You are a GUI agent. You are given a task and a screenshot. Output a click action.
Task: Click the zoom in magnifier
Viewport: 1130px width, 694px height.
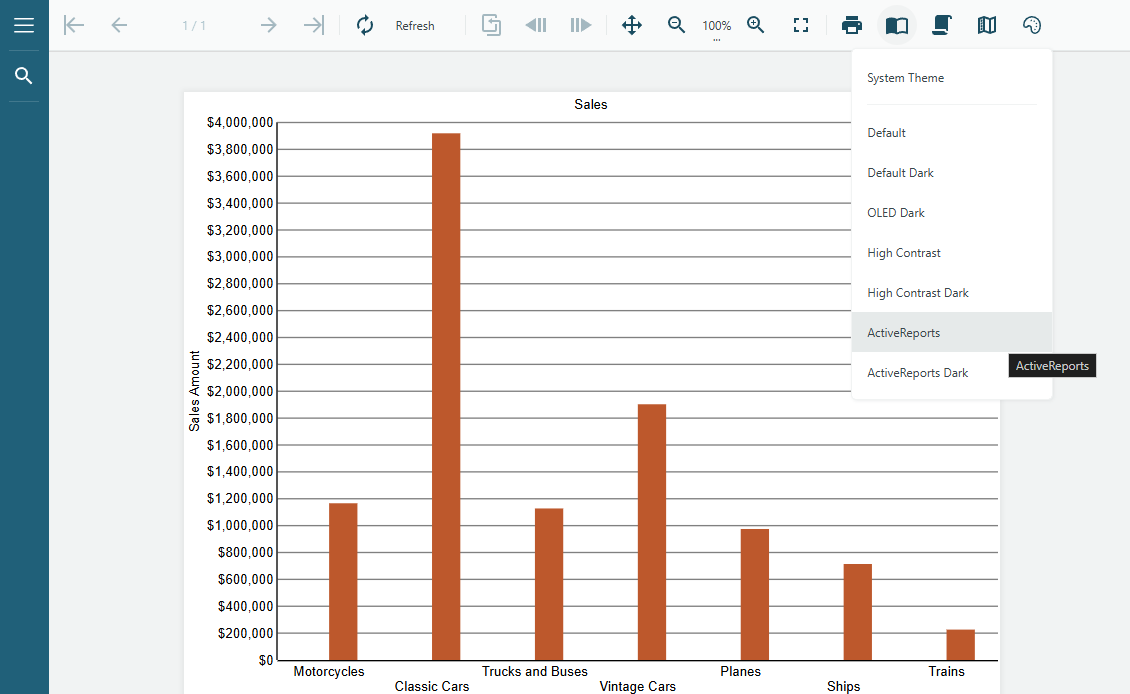(x=756, y=25)
